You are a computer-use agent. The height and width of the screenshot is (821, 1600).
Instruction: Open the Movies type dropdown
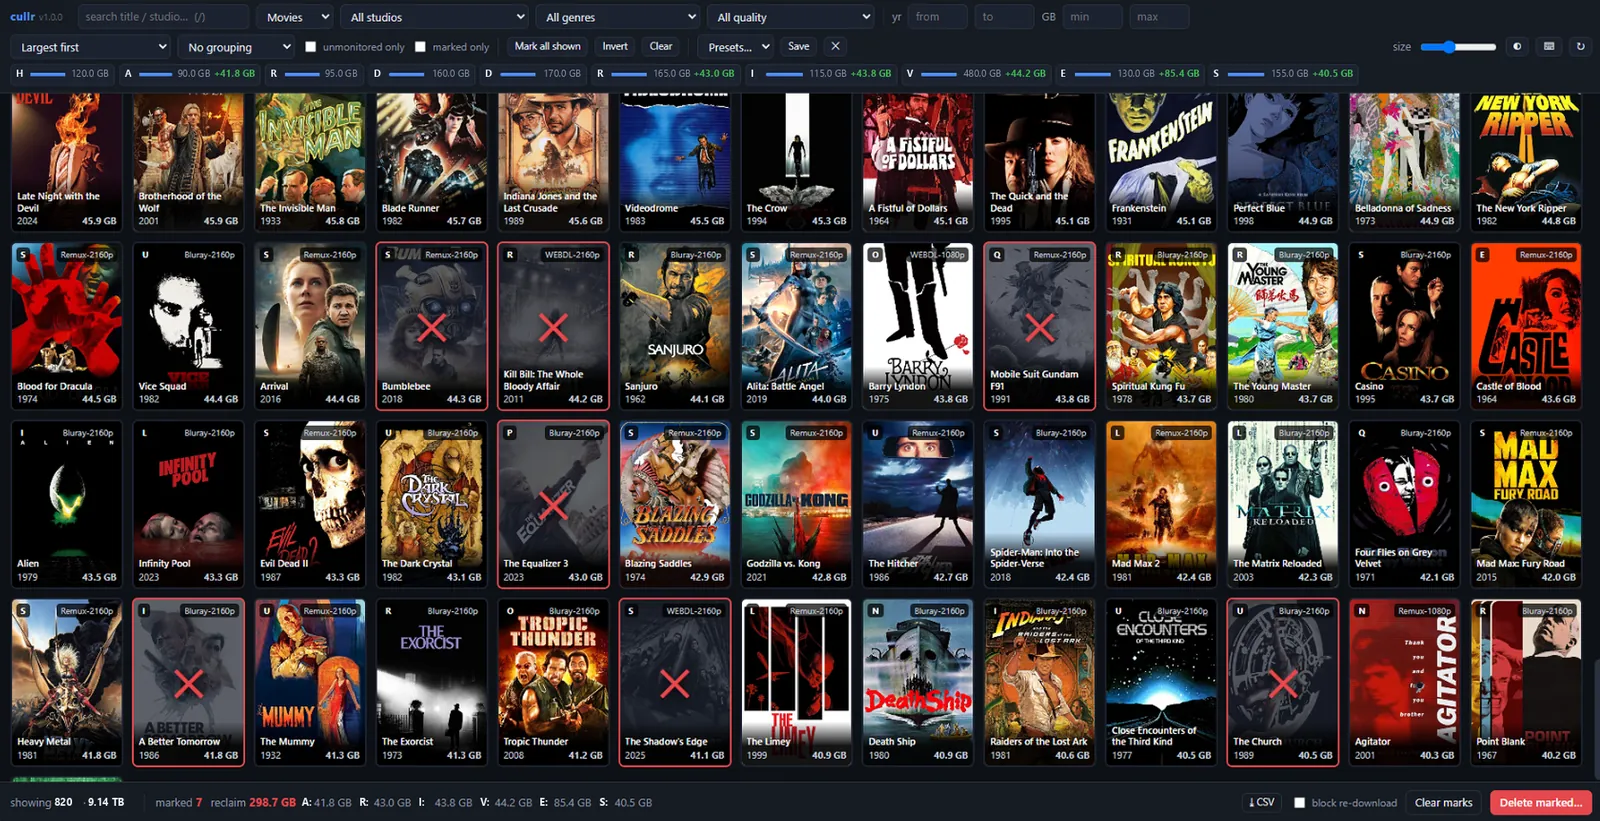(x=295, y=17)
